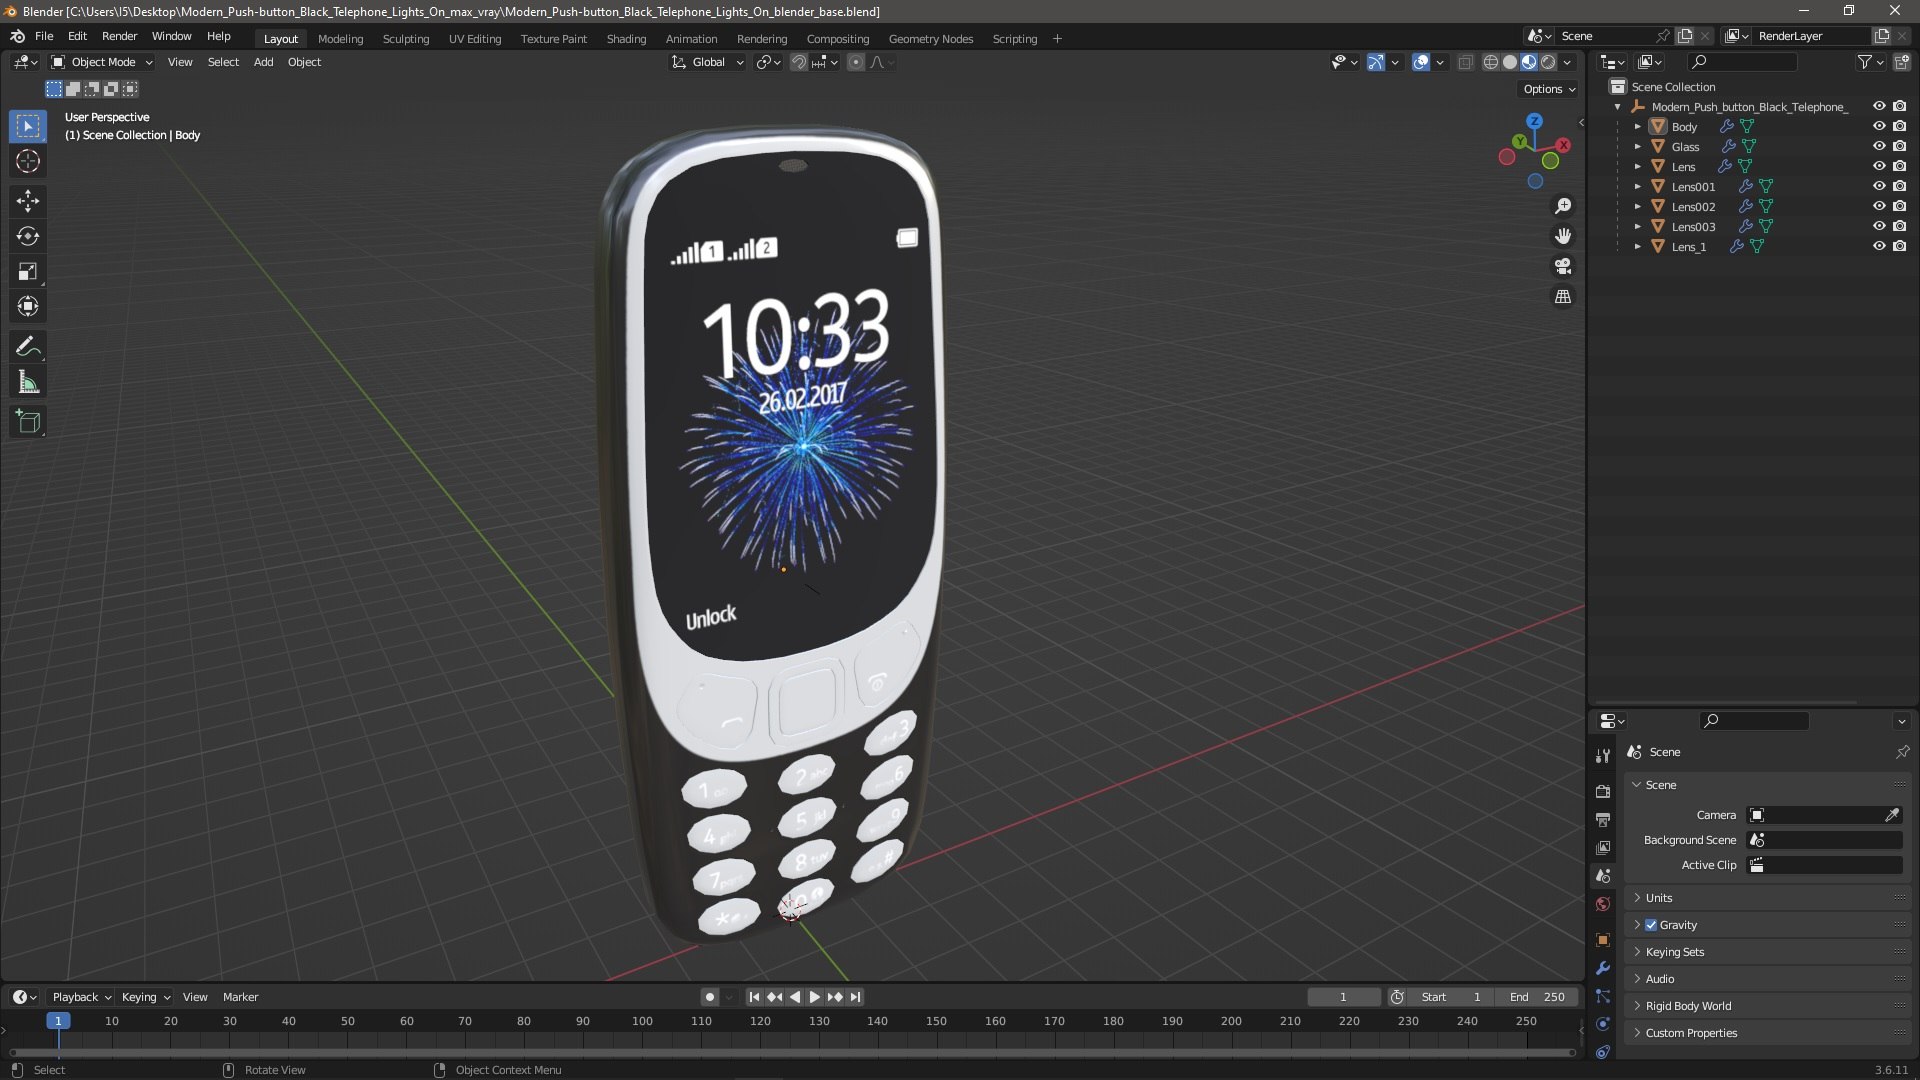This screenshot has height=1080, width=1920.
Task: Toggle camera view in the viewport
Action: coord(1562,266)
